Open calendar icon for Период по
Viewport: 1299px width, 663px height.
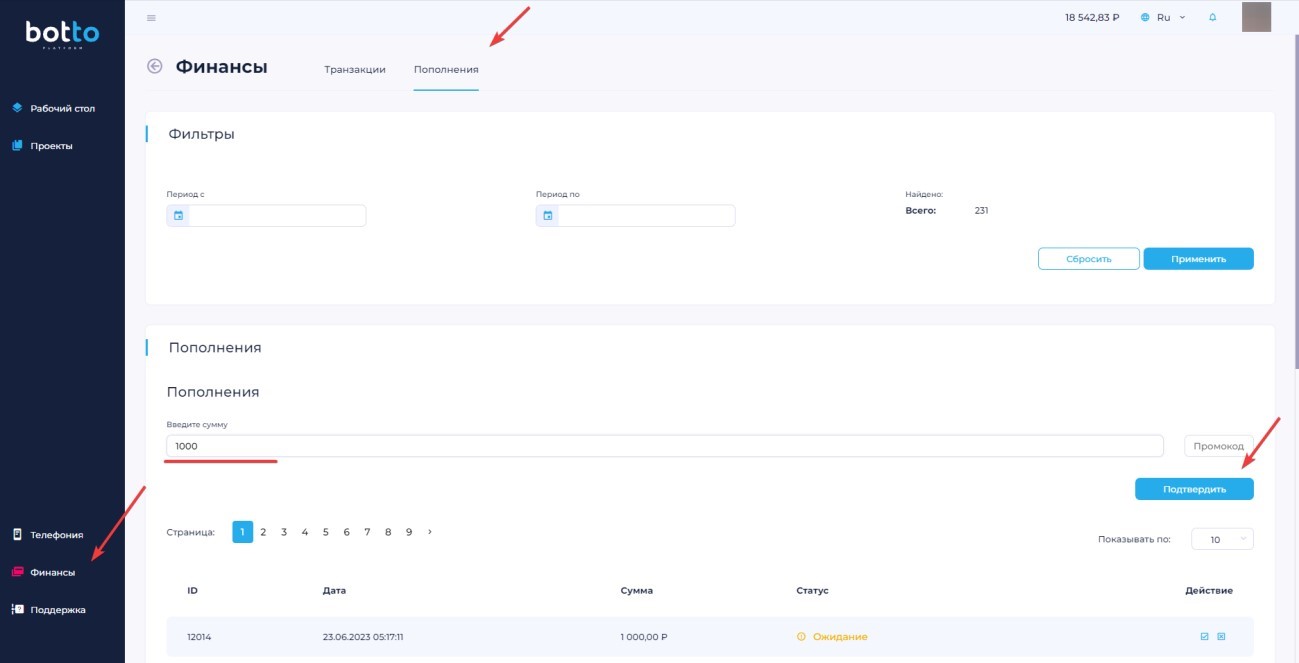point(548,216)
